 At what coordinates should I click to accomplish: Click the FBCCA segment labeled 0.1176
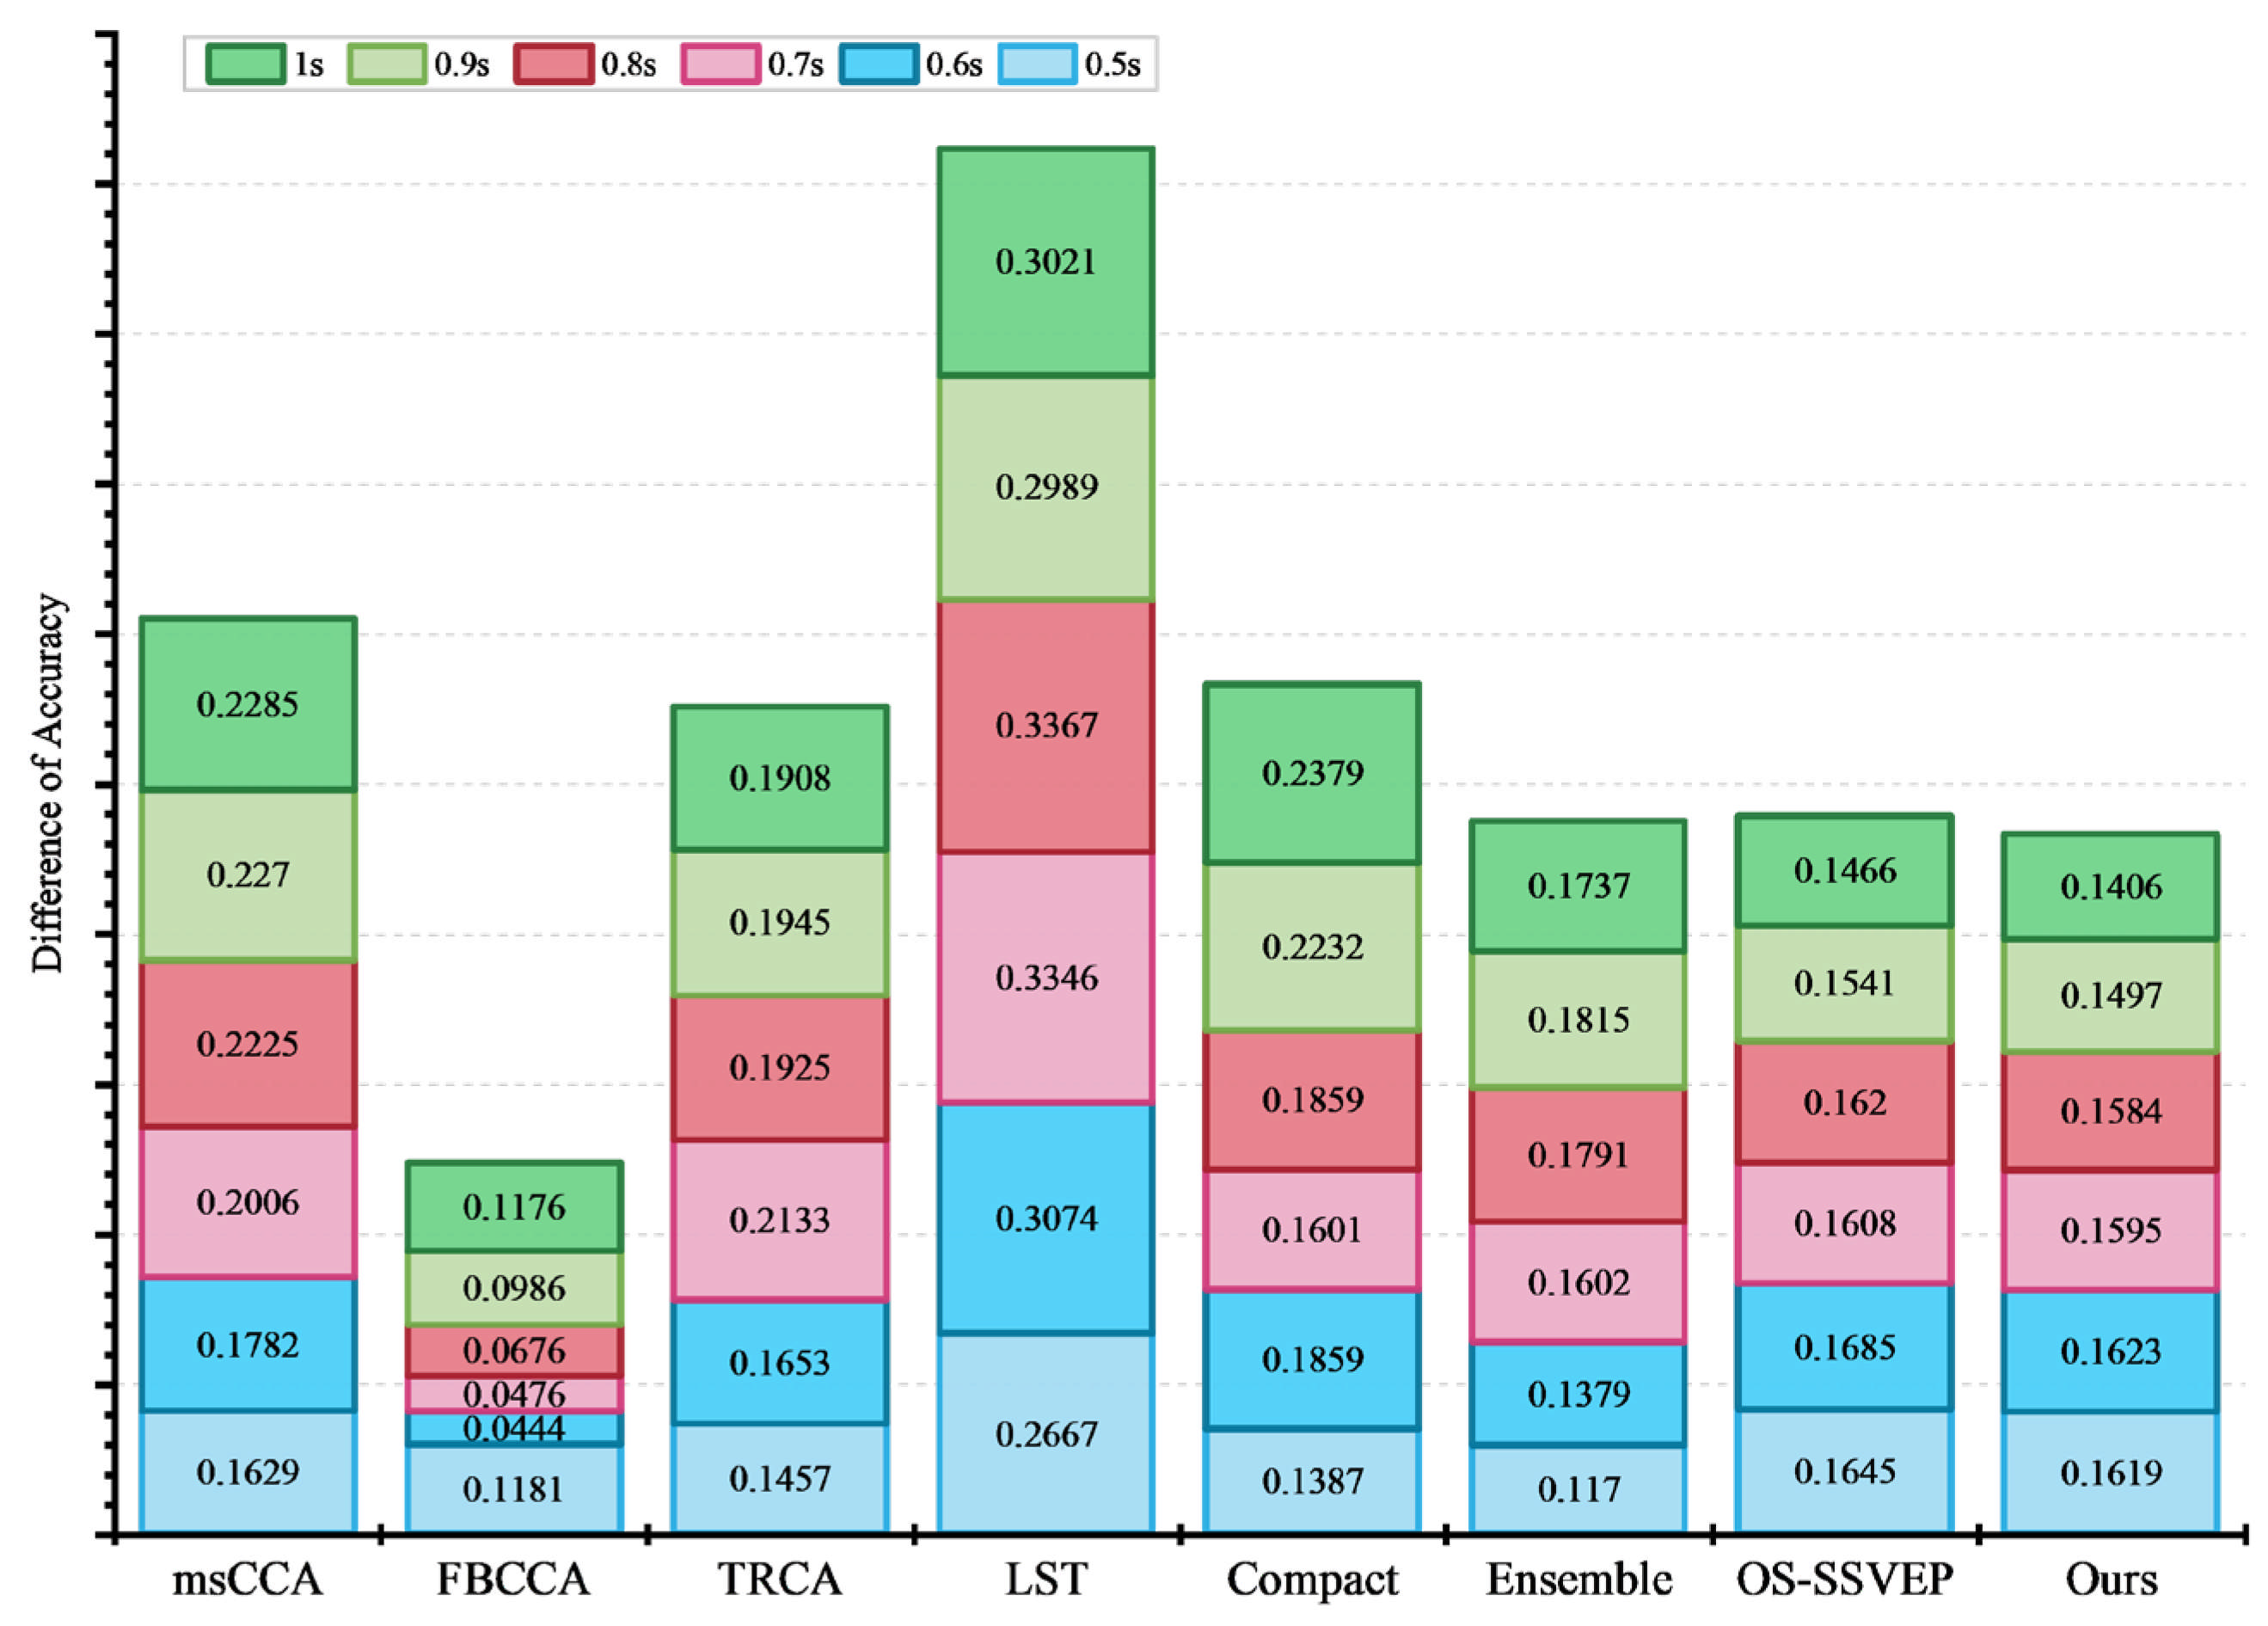pos(514,1207)
